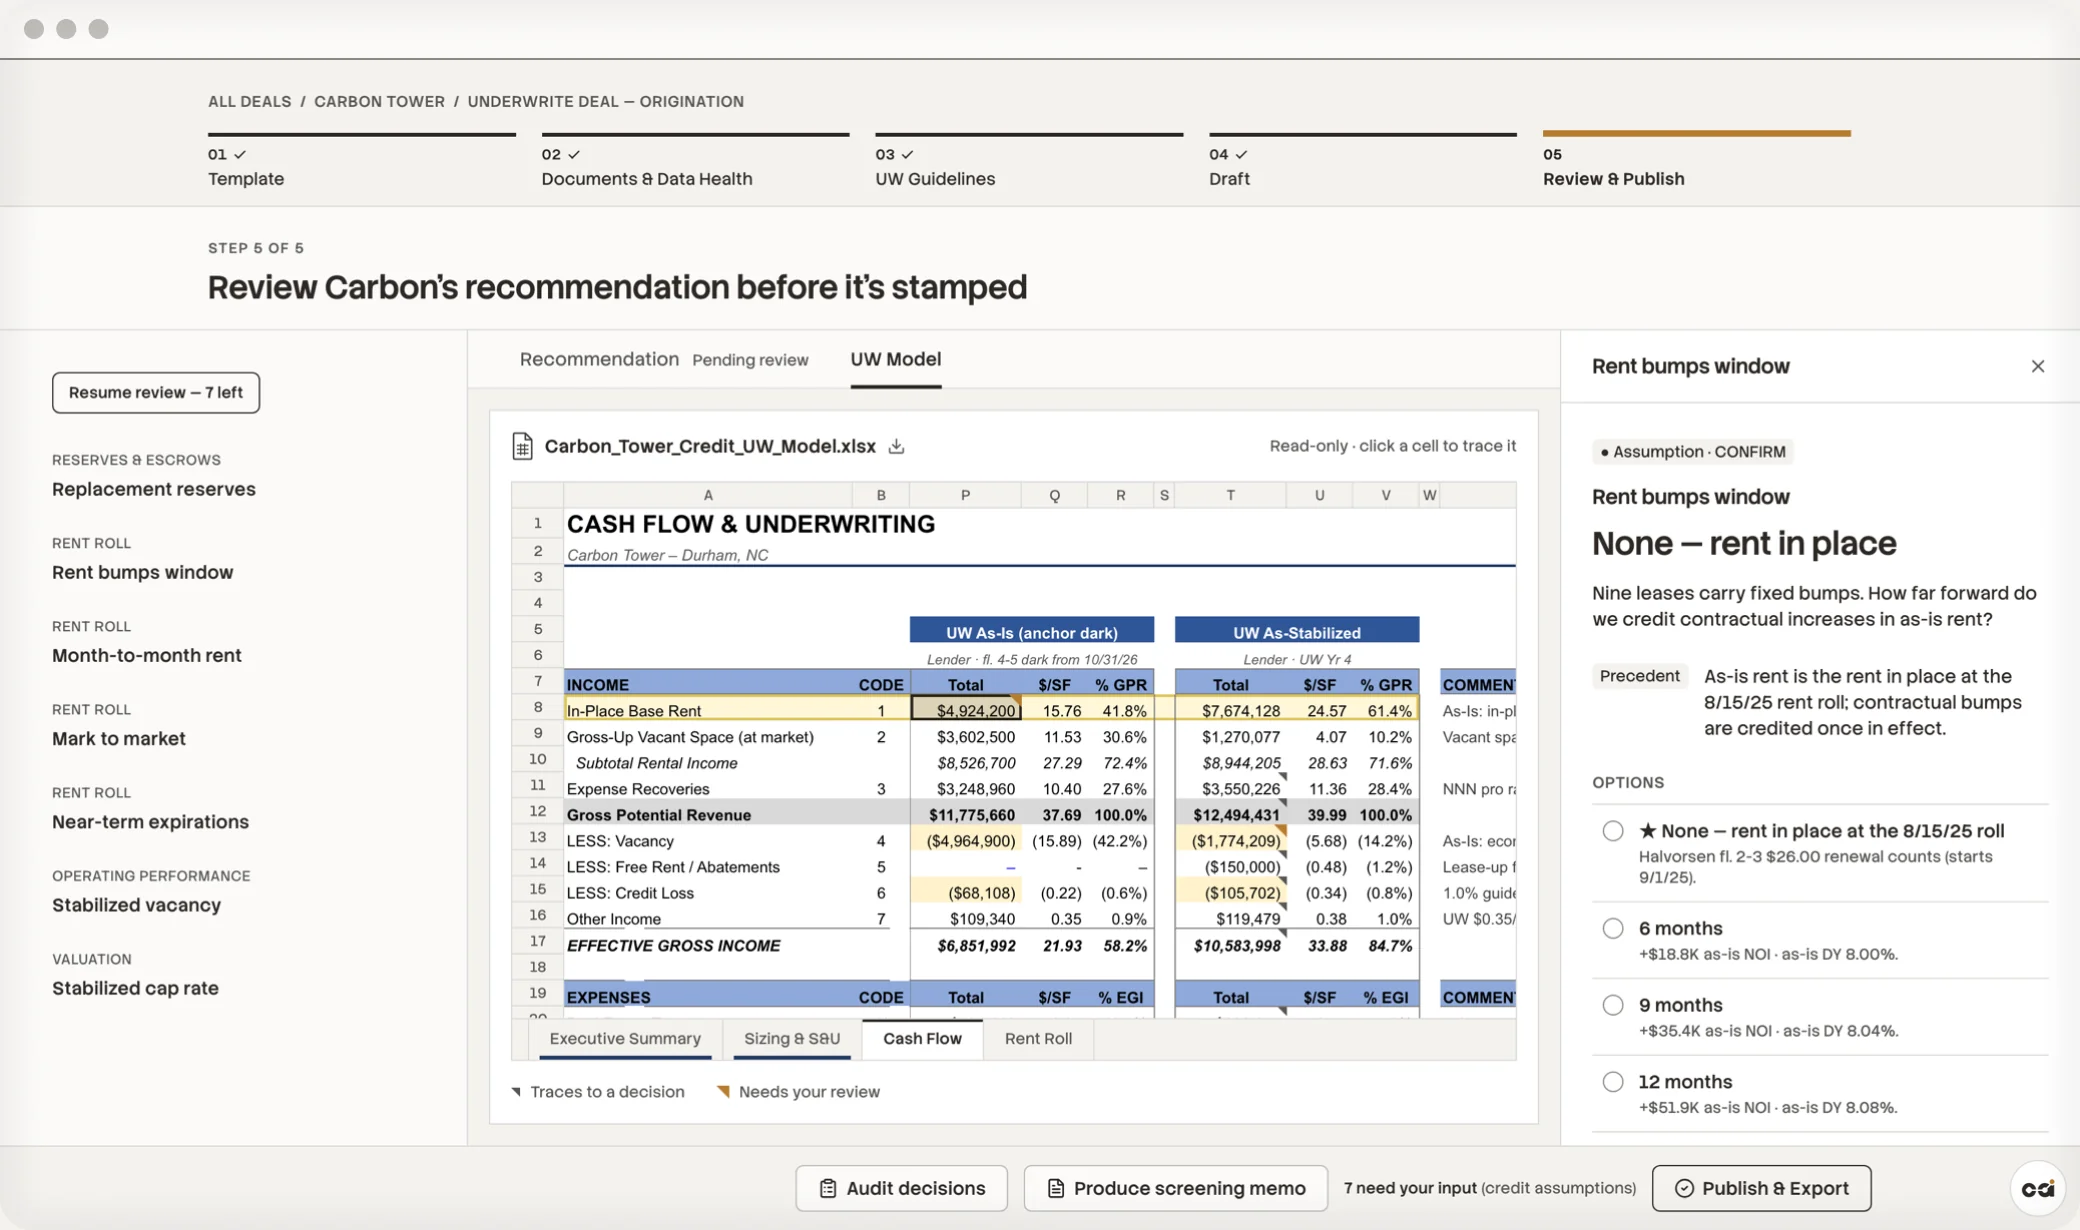Download the Carbon_Tower_Credit_UW_Model.xlsx file
This screenshot has height=1230, width=2080.
[896, 446]
